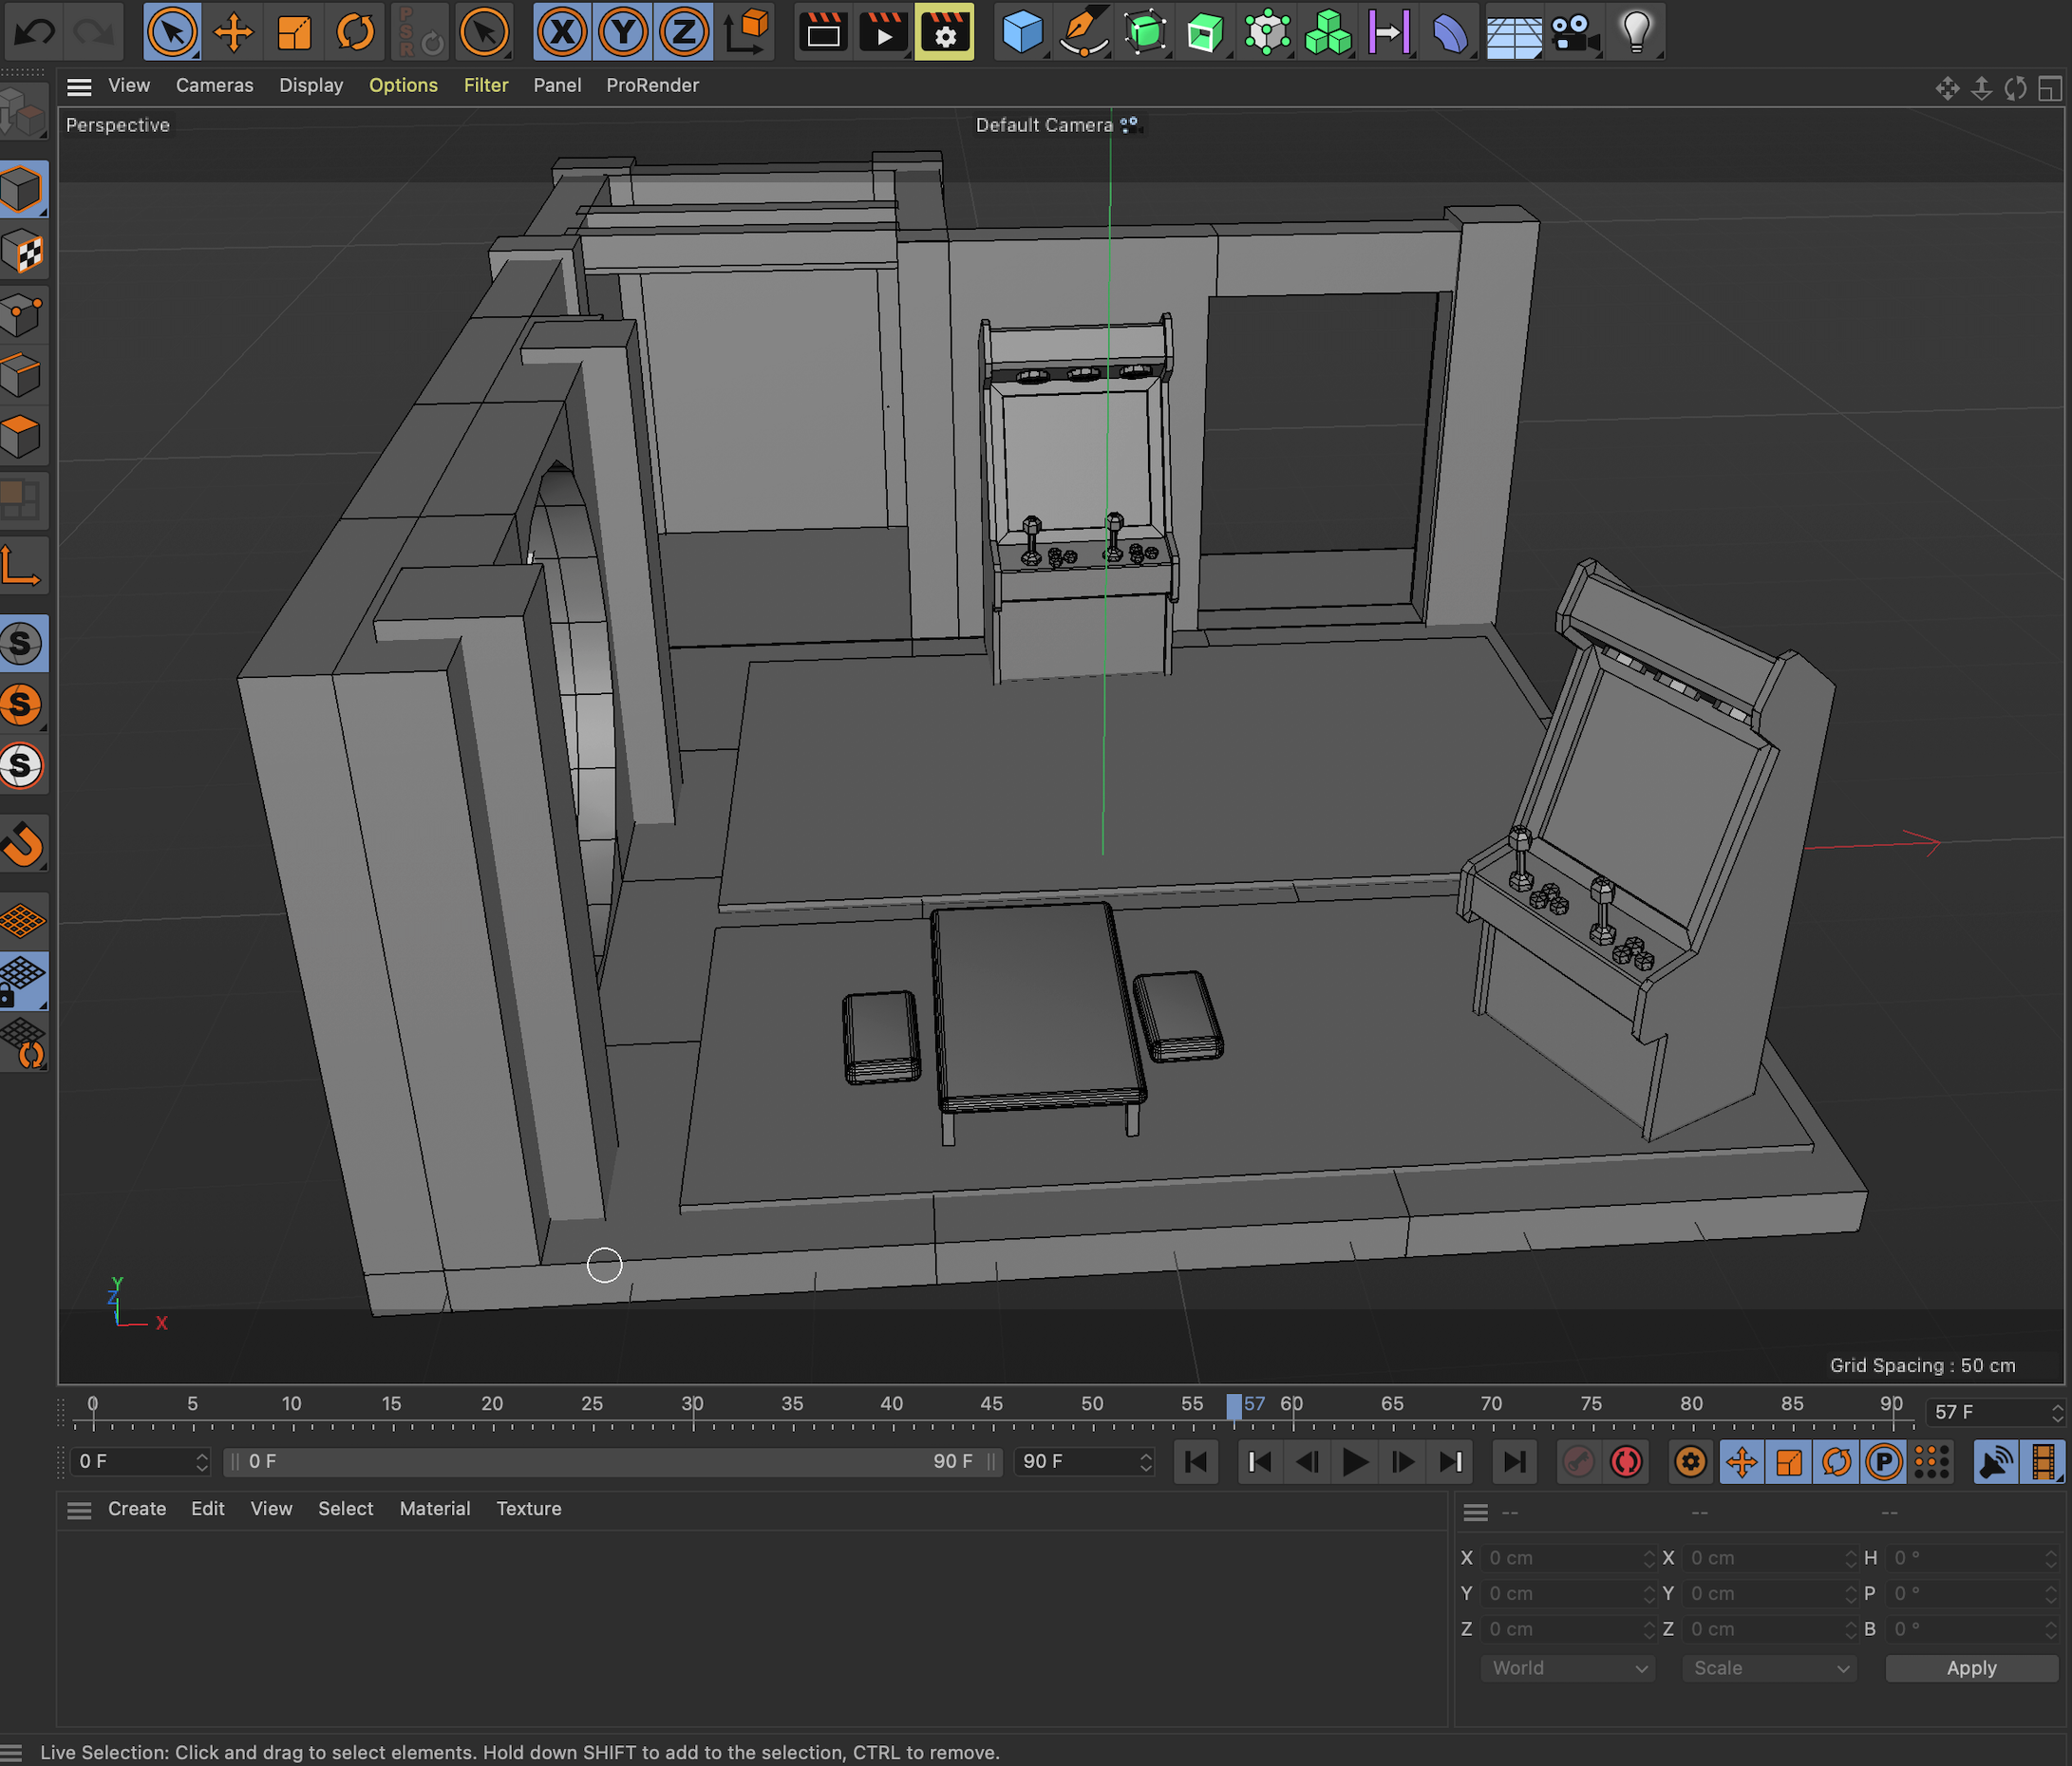This screenshot has height=1766, width=2072.
Task: Select the Scale tool
Action: (x=294, y=32)
